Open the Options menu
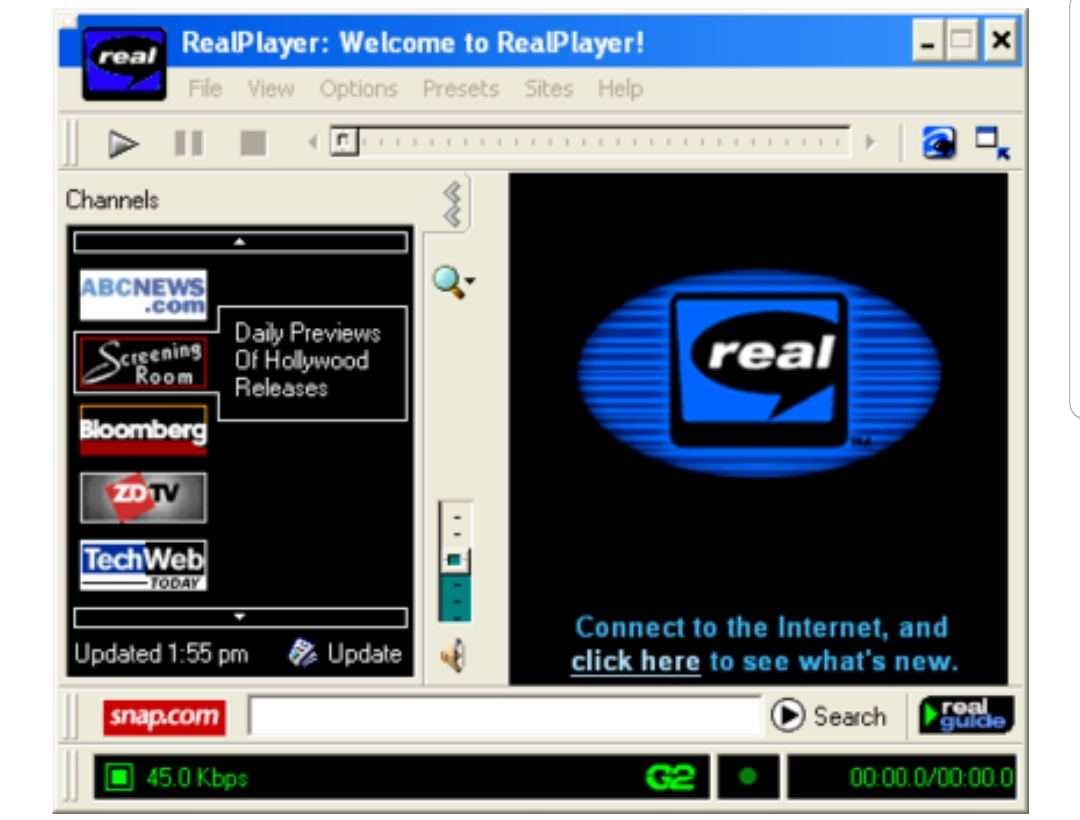 tap(358, 89)
